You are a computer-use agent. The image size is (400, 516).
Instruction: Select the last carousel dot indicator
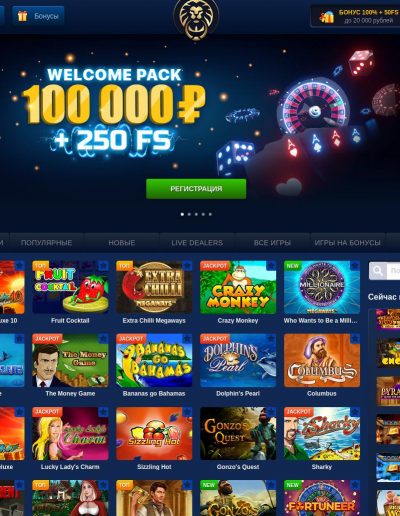coord(210,214)
